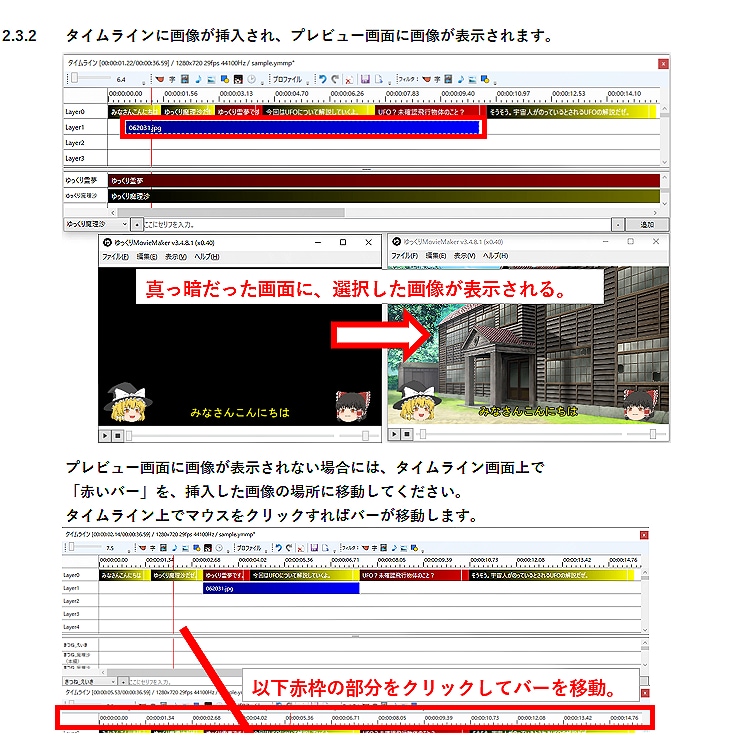Click the red X delete icon in top timeline toolbar
The height and width of the screenshot is (750, 750).
click(349, 79)
